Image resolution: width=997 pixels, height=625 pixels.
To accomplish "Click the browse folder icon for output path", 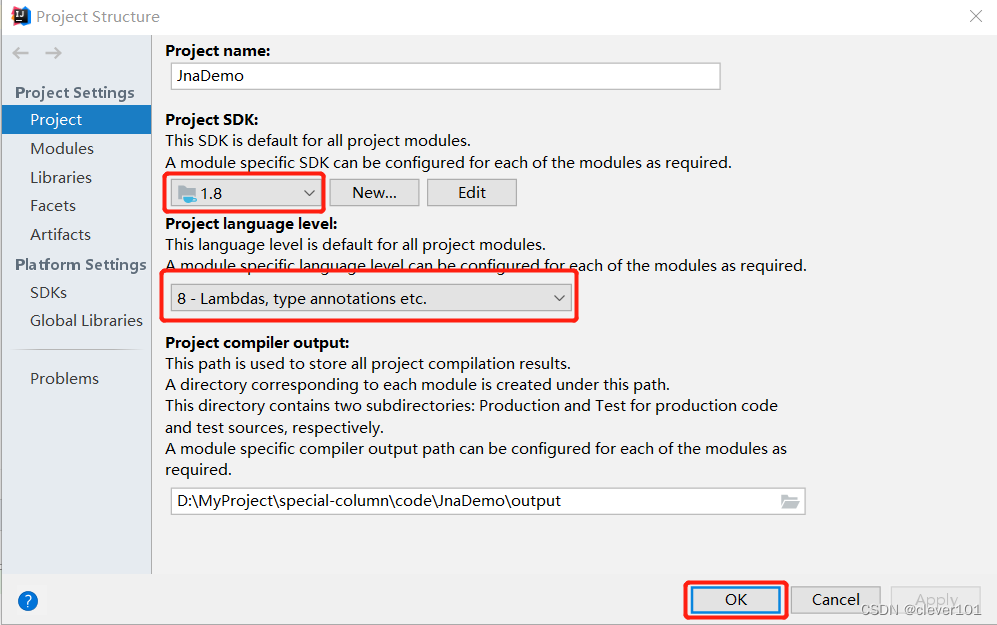I will [790, 501].
